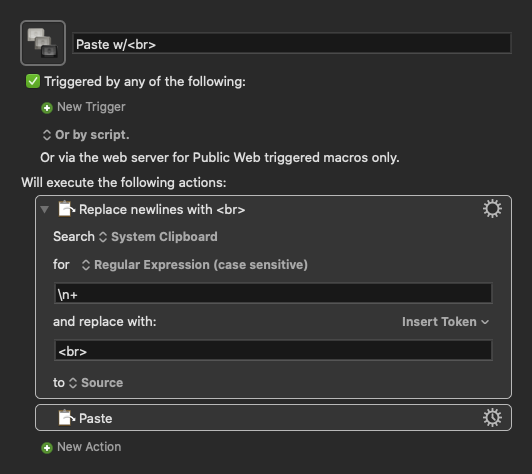Viewport: 532px width, 474px height.
Task: Click the macro icon well
Action: [43, 43]
